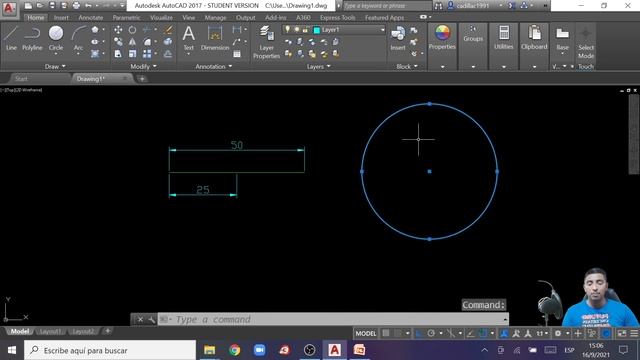Click the Insert block tool
This screenshot has width=640, height=360.
pyautogui.click(x=398, y=38)
